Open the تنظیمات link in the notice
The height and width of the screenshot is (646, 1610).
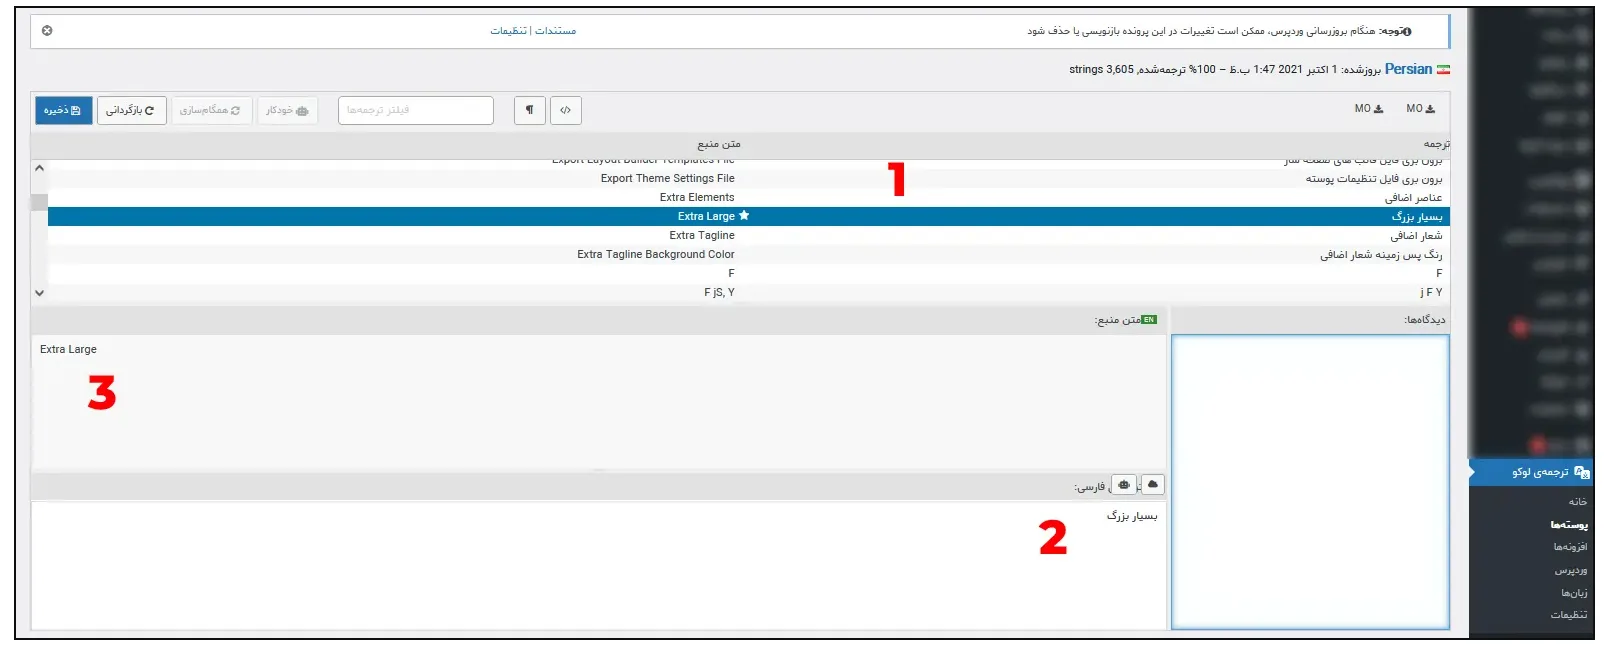point(508,31)
